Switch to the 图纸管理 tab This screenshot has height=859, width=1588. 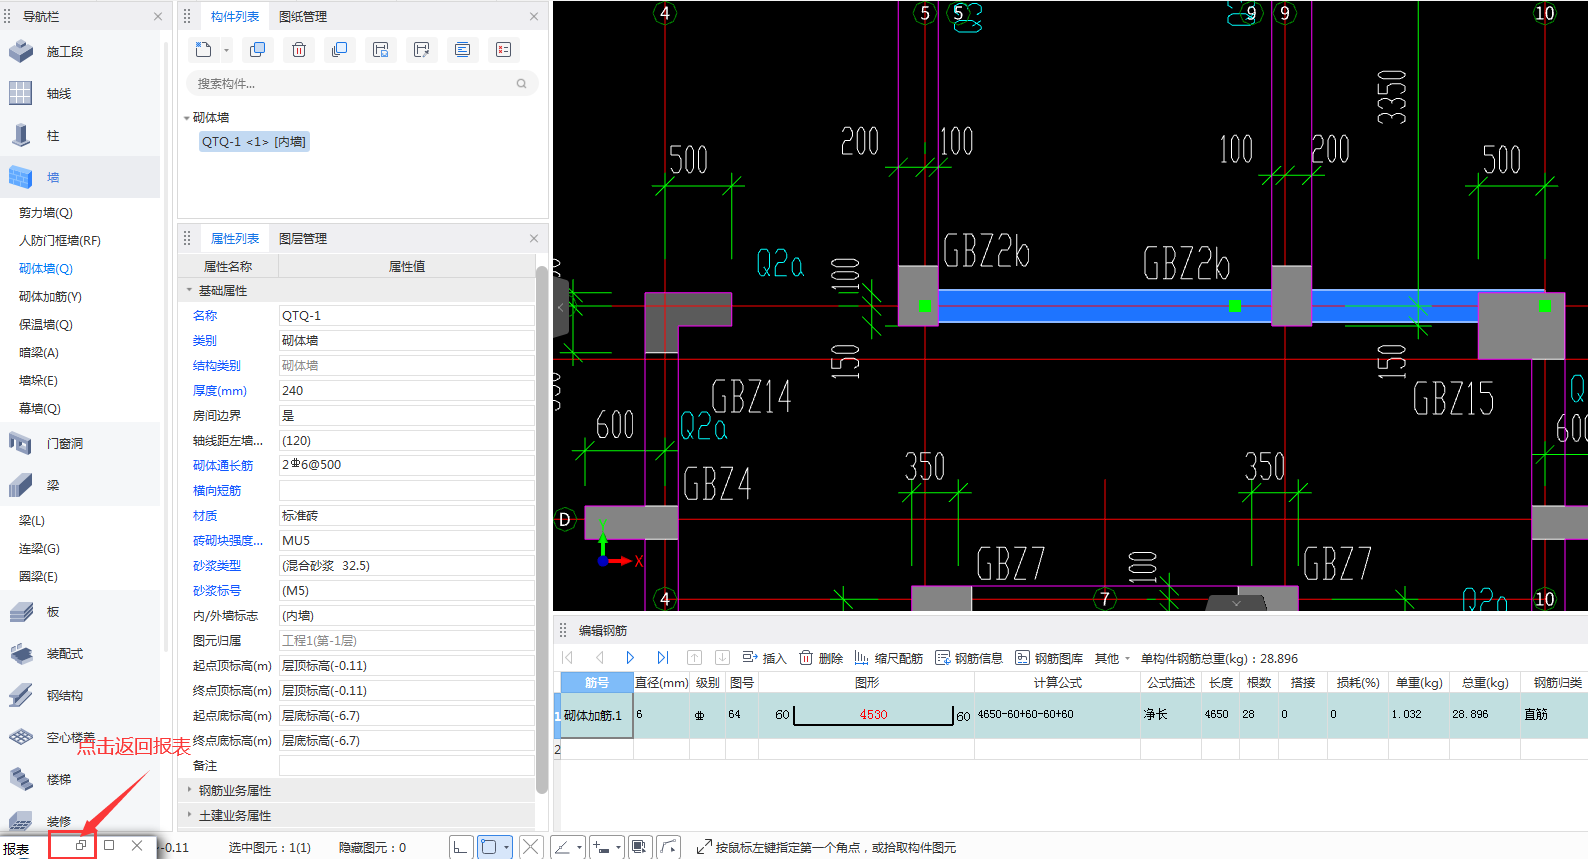click(x=303, y=16)
